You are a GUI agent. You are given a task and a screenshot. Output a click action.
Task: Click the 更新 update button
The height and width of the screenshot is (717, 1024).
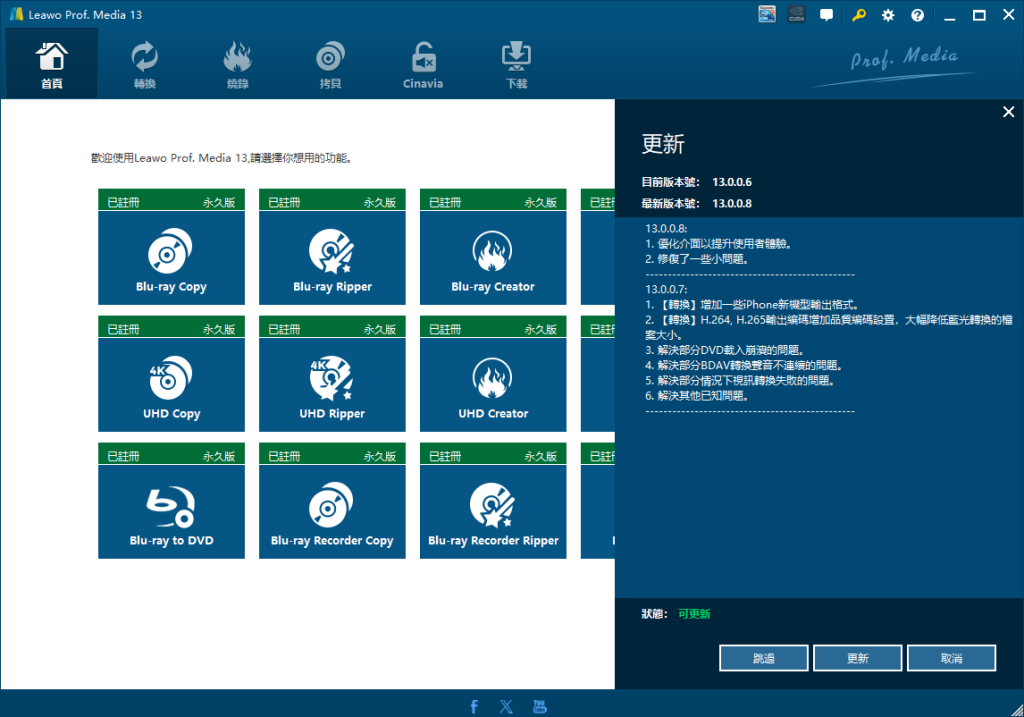[x=857, y=658]
